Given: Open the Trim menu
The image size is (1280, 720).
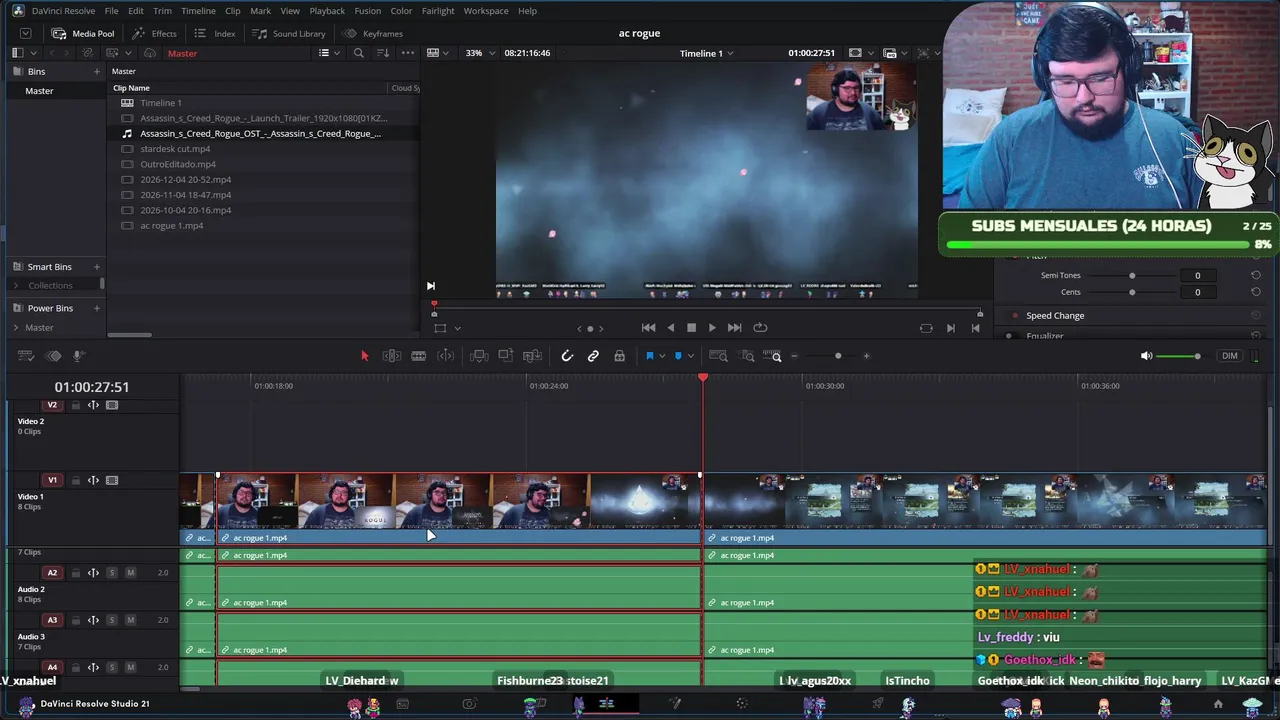Looking at the screenshot, I should click(162, 11).
